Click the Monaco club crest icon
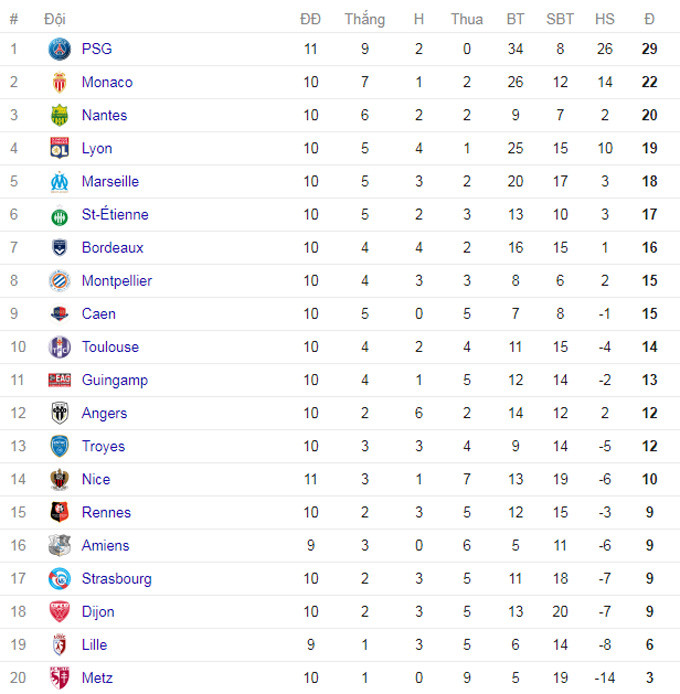The width and height of the screenshot is (680, 694). coord(59,82)
